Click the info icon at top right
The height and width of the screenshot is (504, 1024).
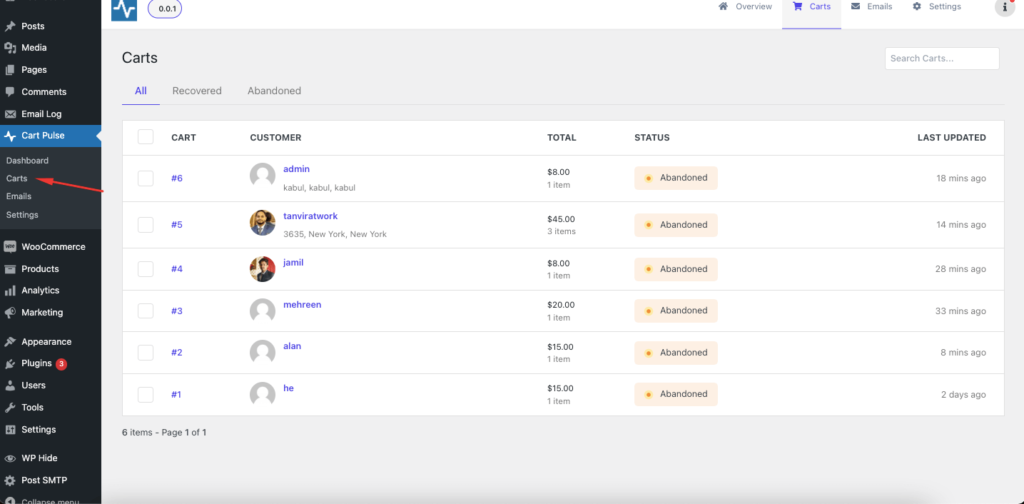(x=1005, y=7)
